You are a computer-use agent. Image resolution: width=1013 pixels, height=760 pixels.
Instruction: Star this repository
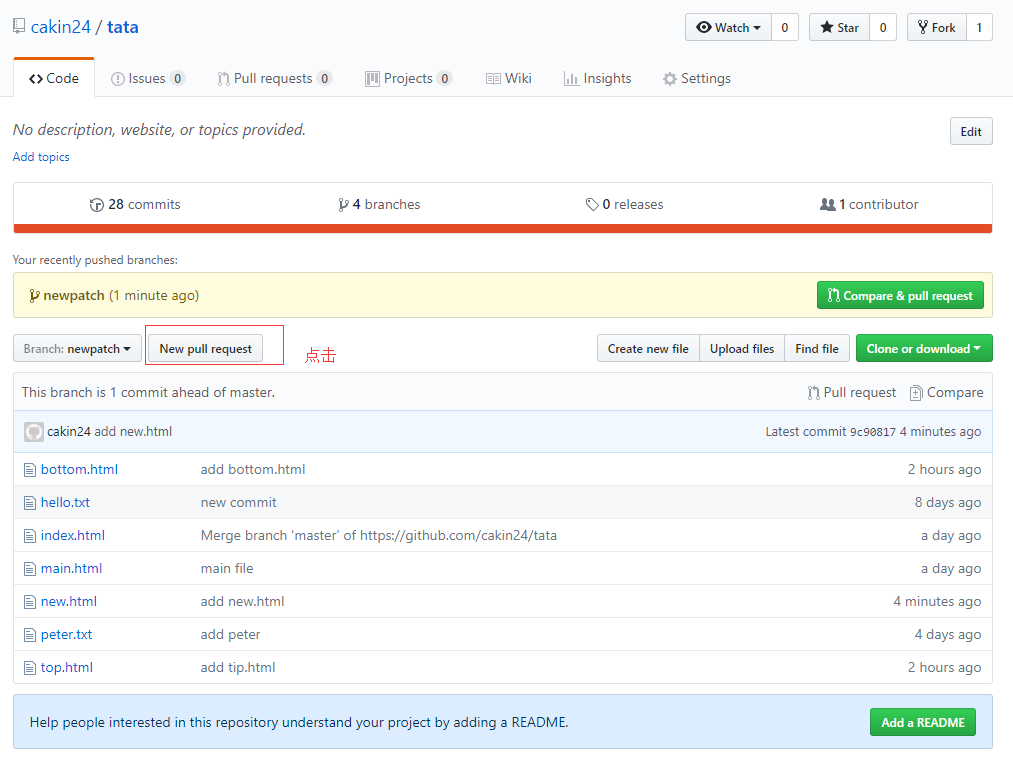(839, 27)
